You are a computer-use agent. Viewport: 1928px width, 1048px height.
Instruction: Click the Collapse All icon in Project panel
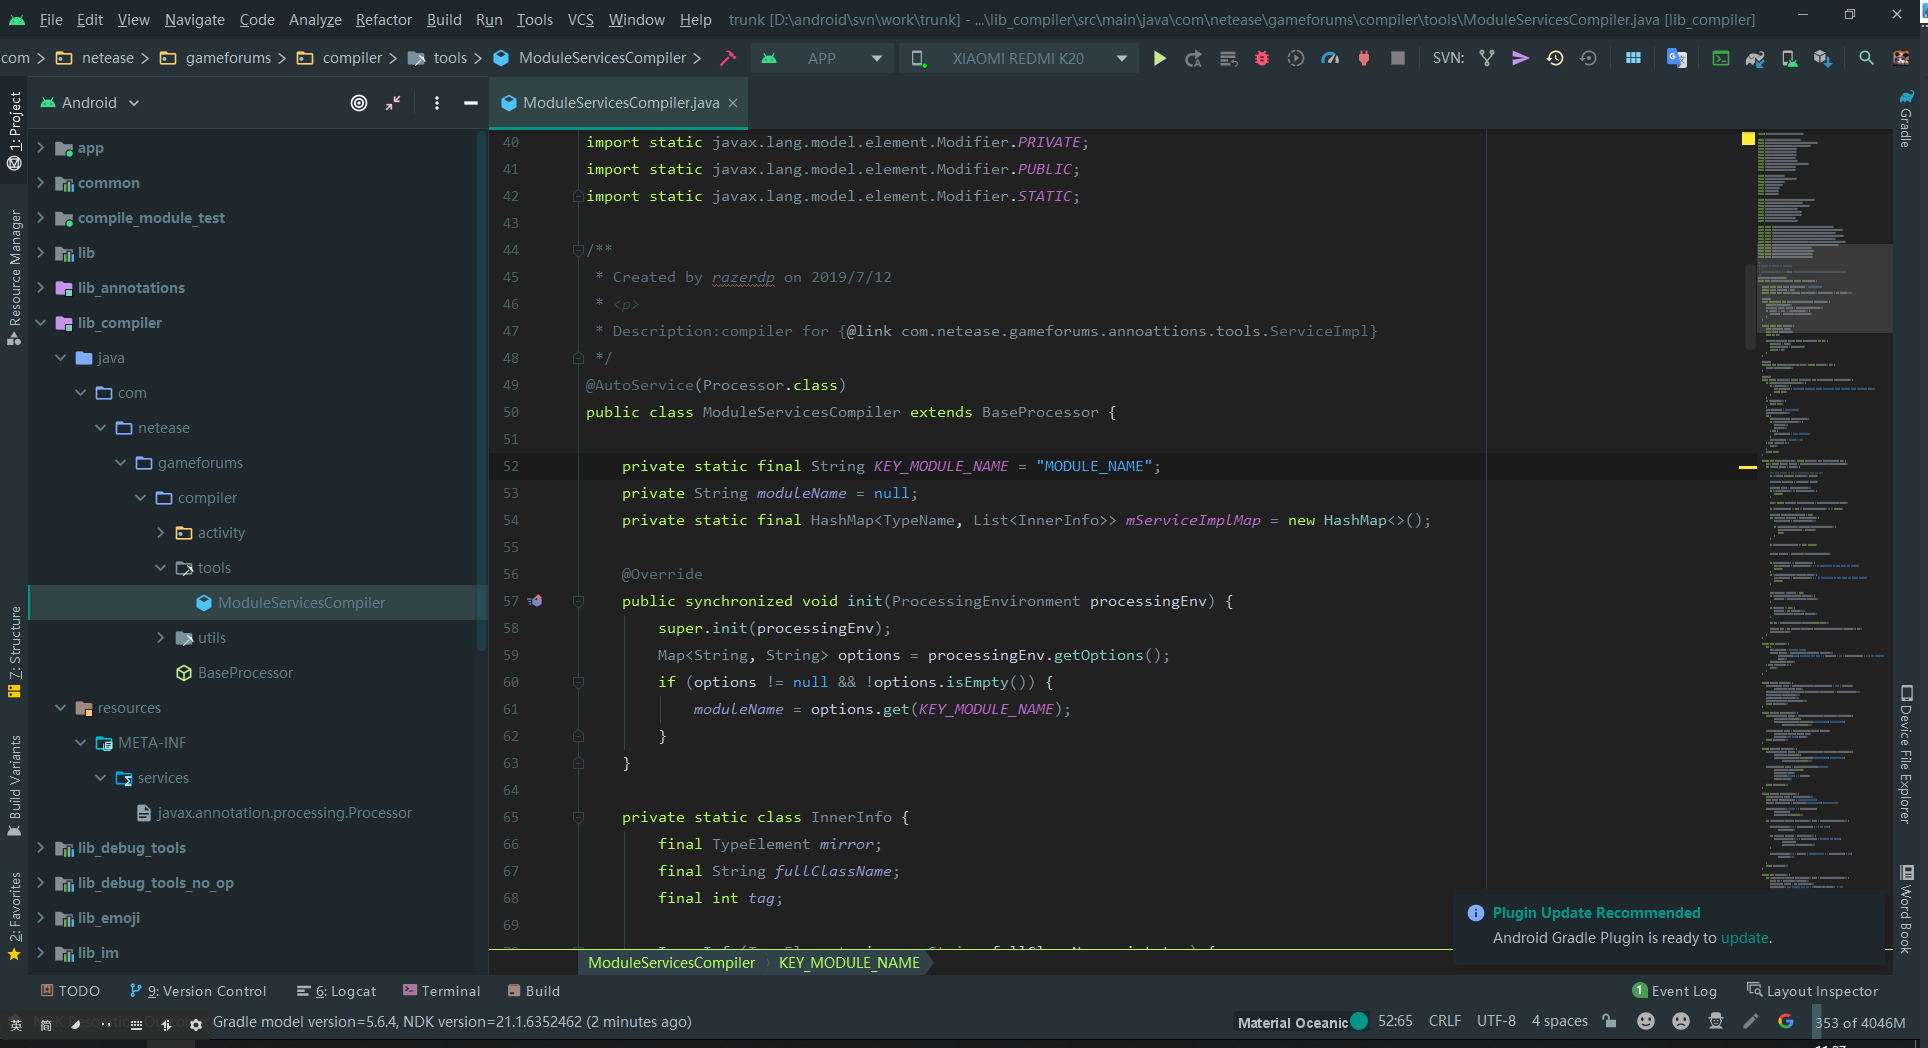pos(393,103)
